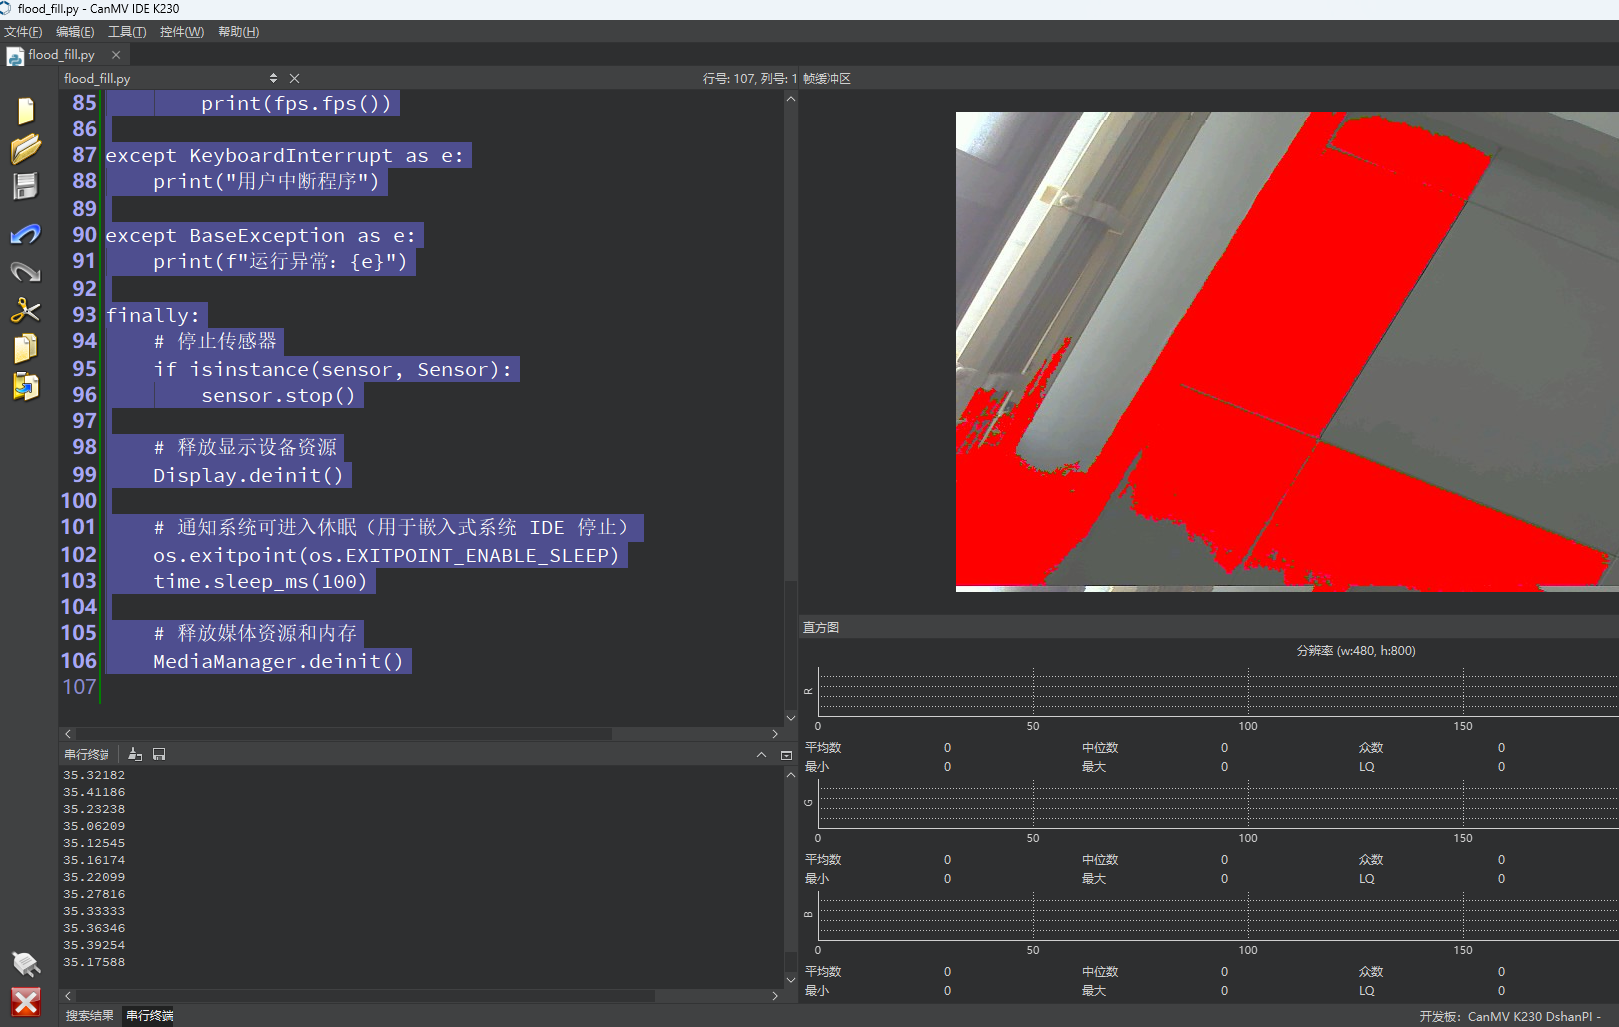Open a file with the folder icon
The image size is (1619, 1027).
pos(26,148)
